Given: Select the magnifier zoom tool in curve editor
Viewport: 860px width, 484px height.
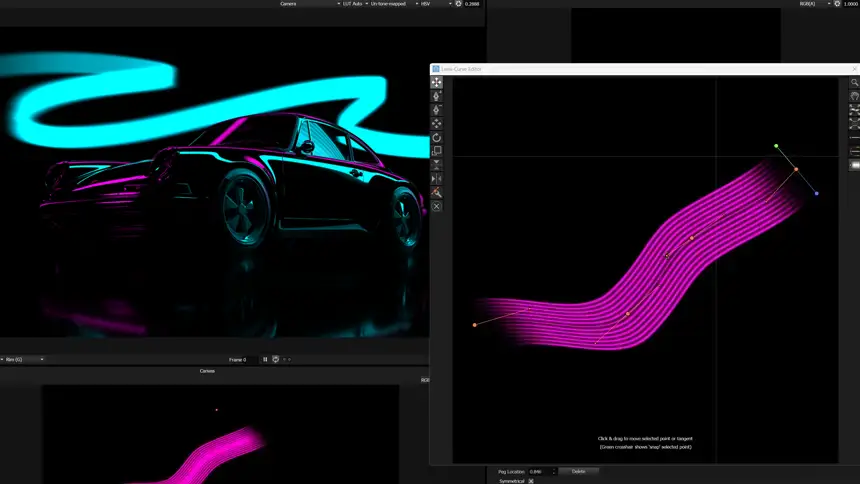Looking at the screenshot, I should (855, 82).
